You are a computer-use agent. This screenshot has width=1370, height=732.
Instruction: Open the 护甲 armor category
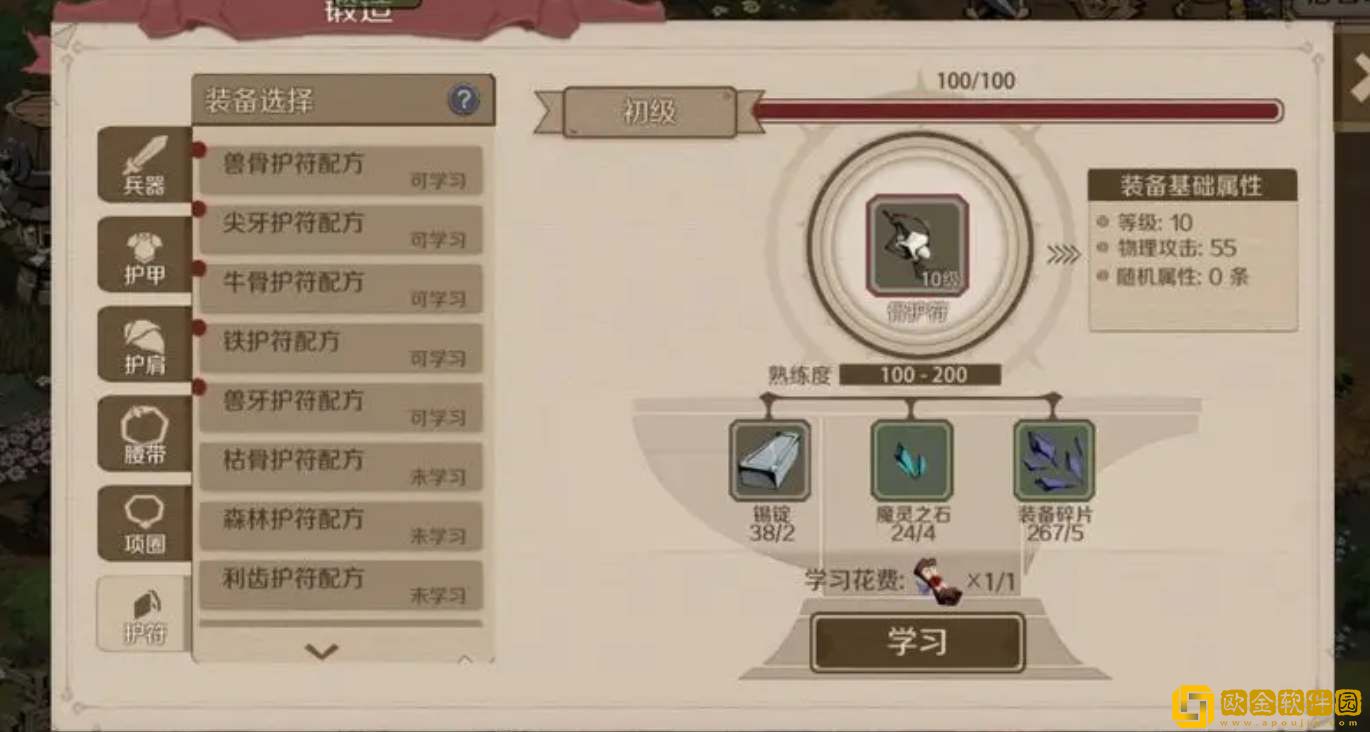coord(144,255)
